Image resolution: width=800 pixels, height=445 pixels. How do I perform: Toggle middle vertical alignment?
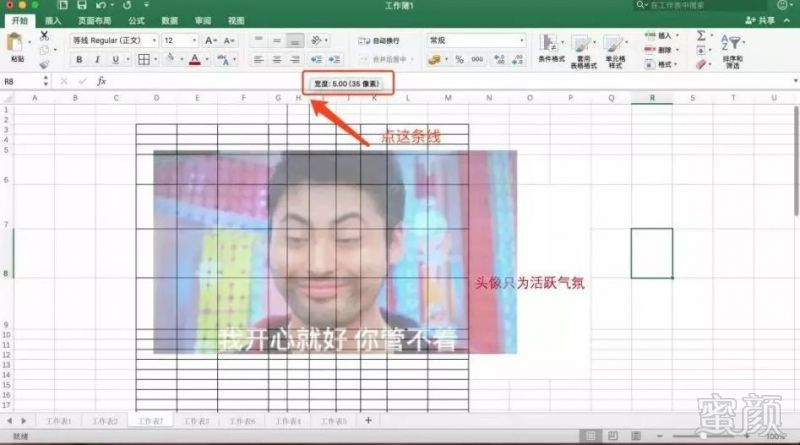pos(277,40)
